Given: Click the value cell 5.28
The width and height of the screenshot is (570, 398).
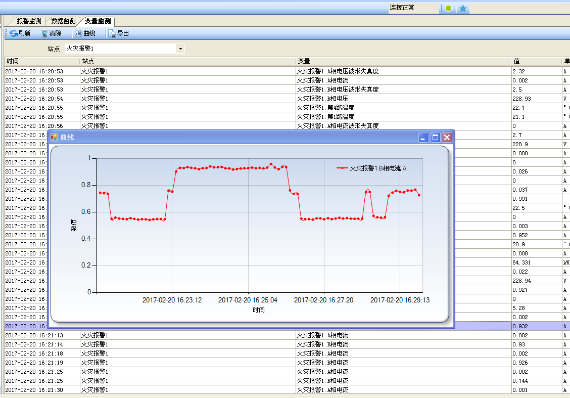Looking at the screenshot, I should (537, 308).
